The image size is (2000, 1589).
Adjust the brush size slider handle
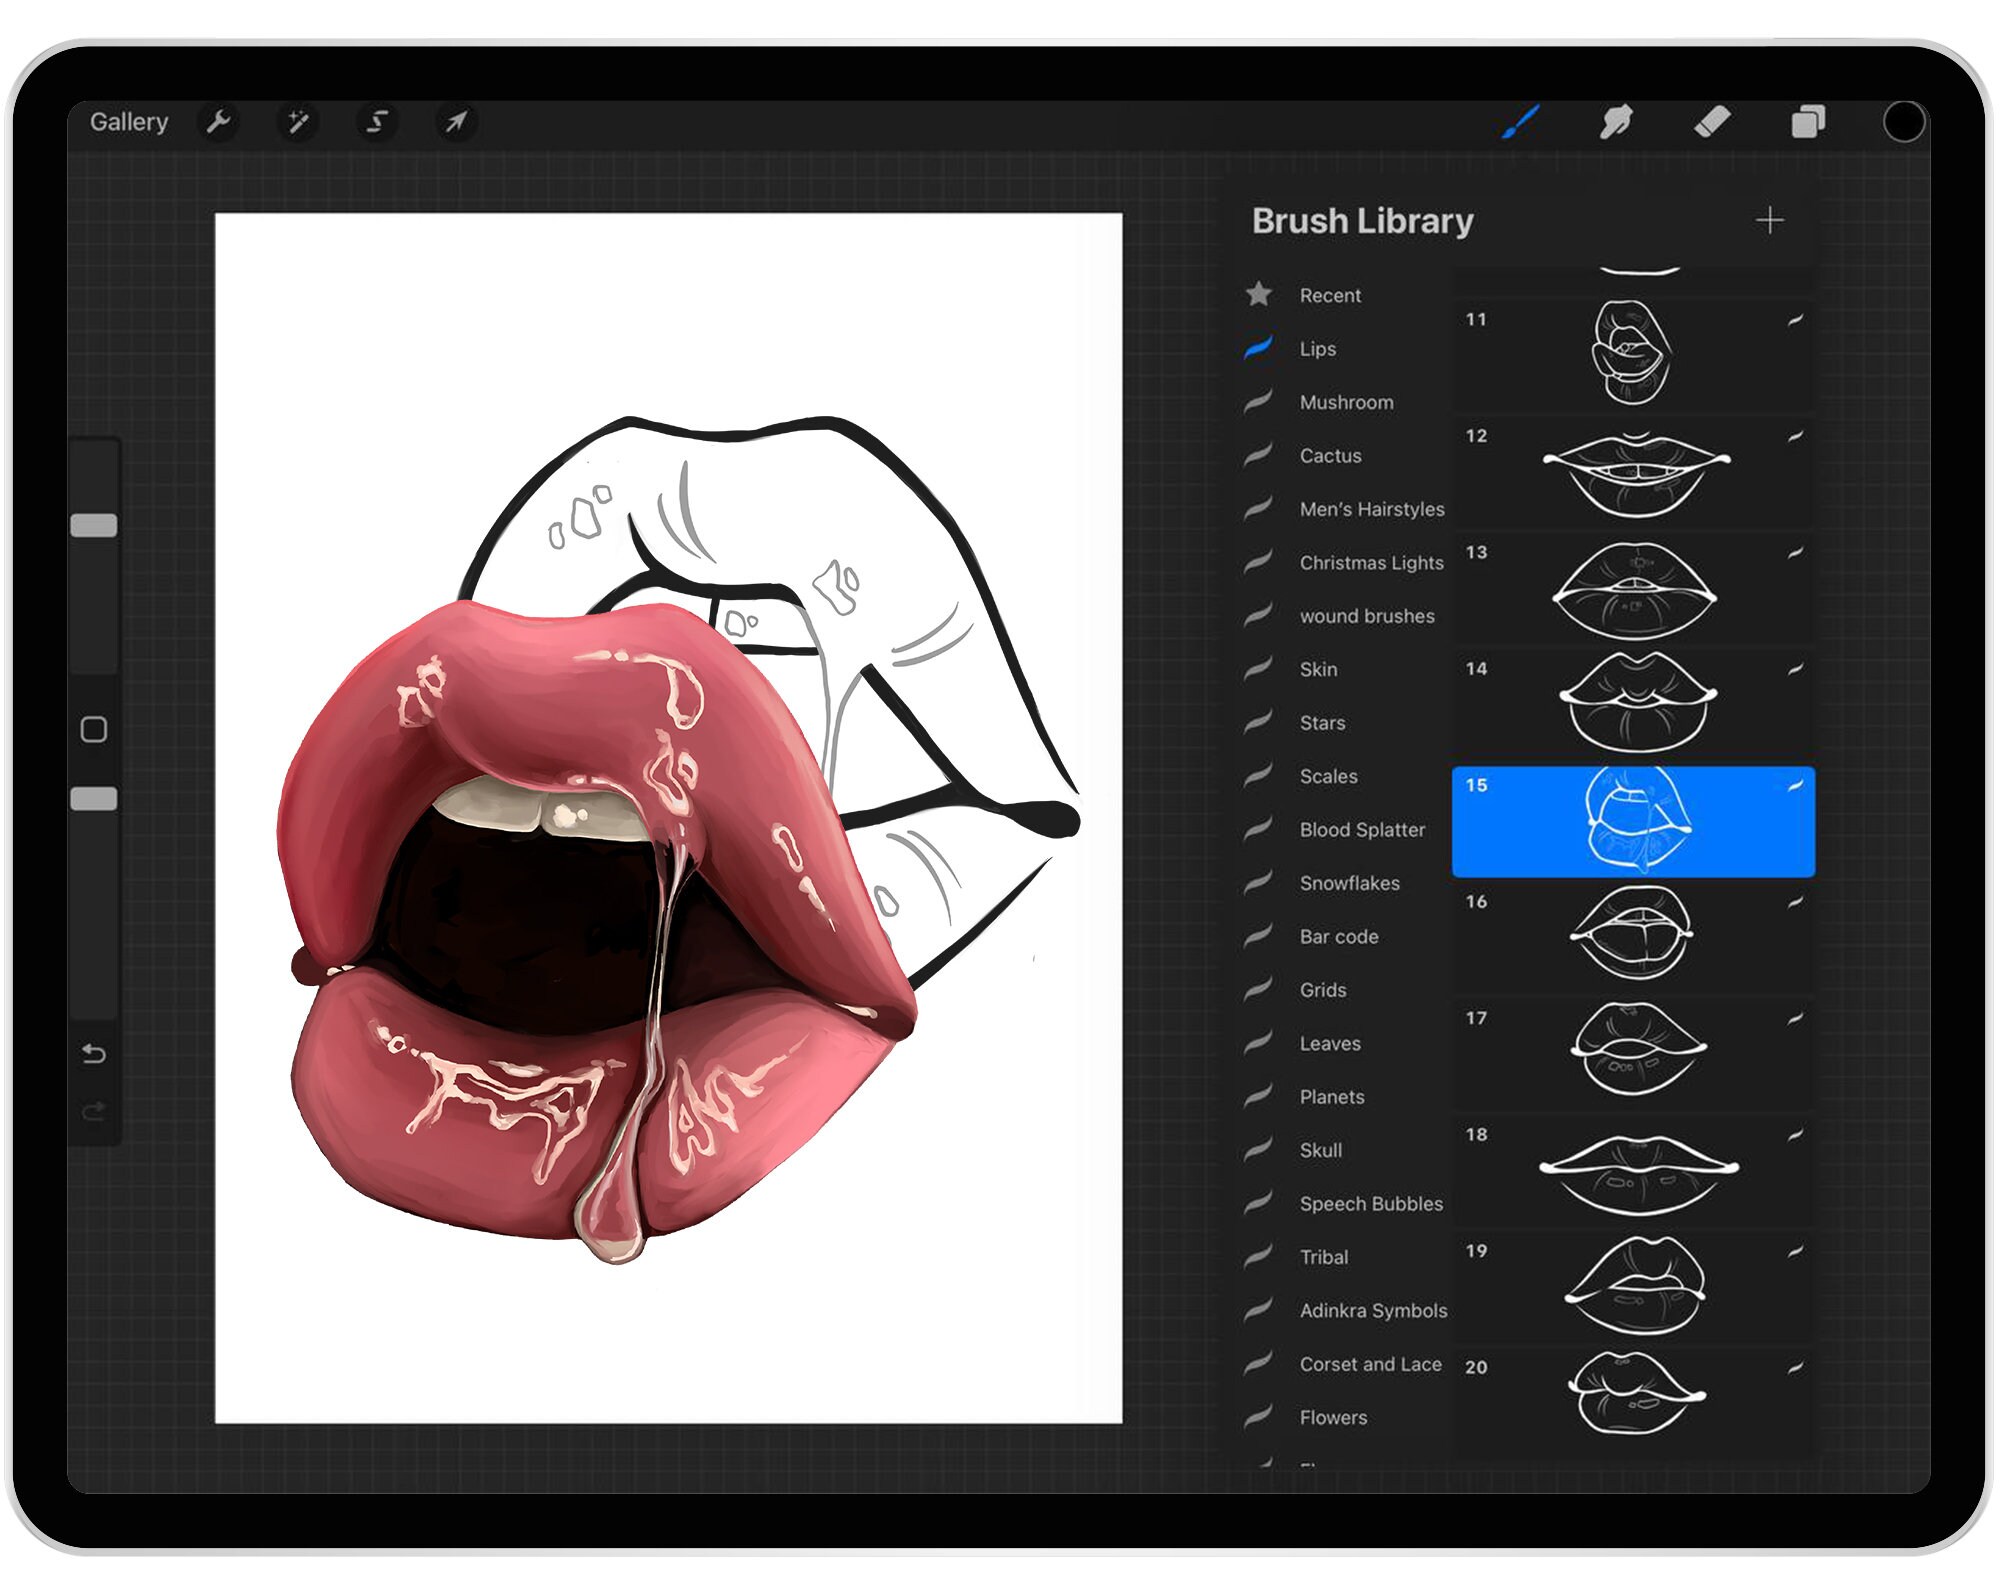(94, 525)
